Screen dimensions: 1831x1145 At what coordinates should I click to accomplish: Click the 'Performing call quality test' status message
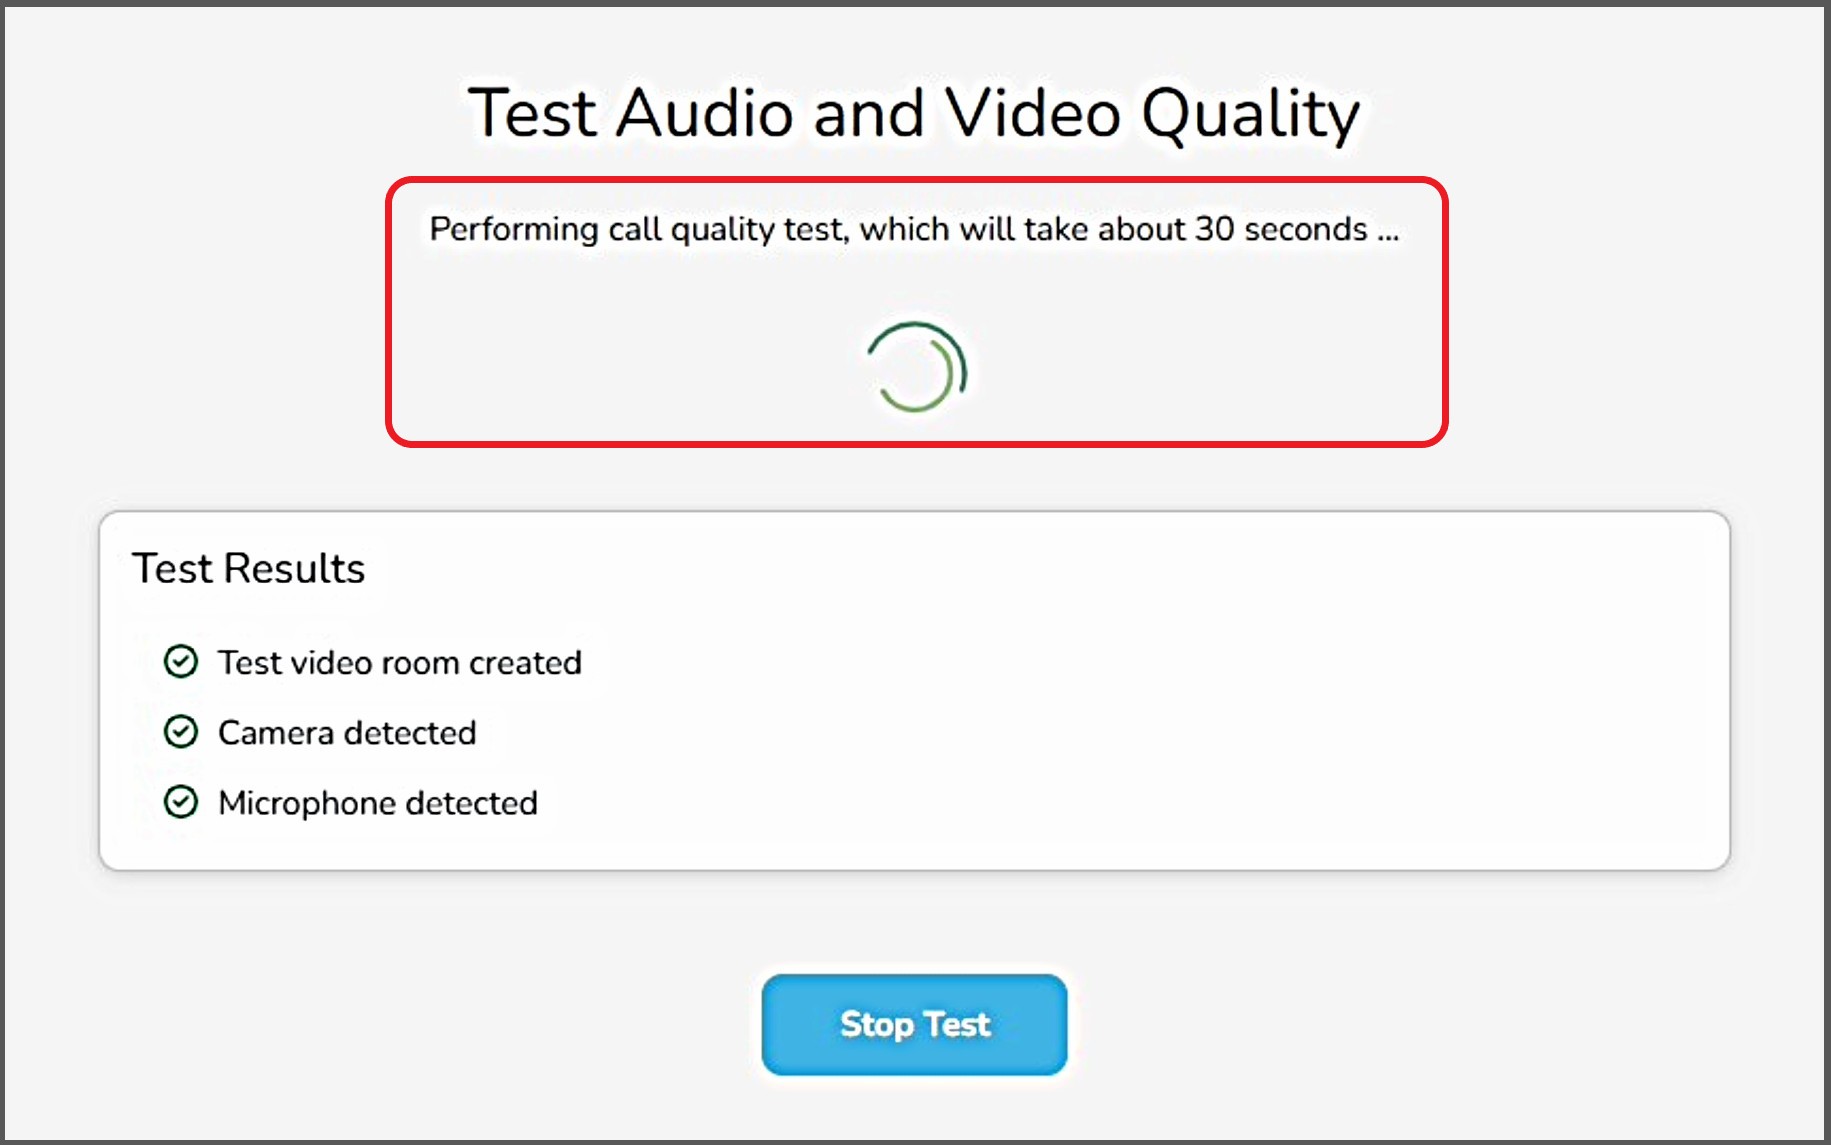(914, 229)
